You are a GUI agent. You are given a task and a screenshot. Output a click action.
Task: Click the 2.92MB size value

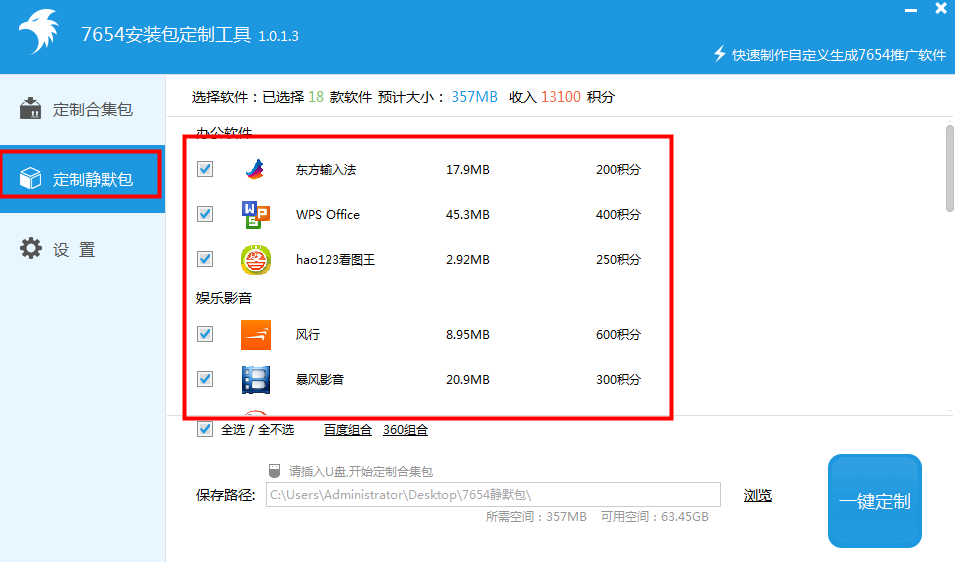tap(468, 260)
